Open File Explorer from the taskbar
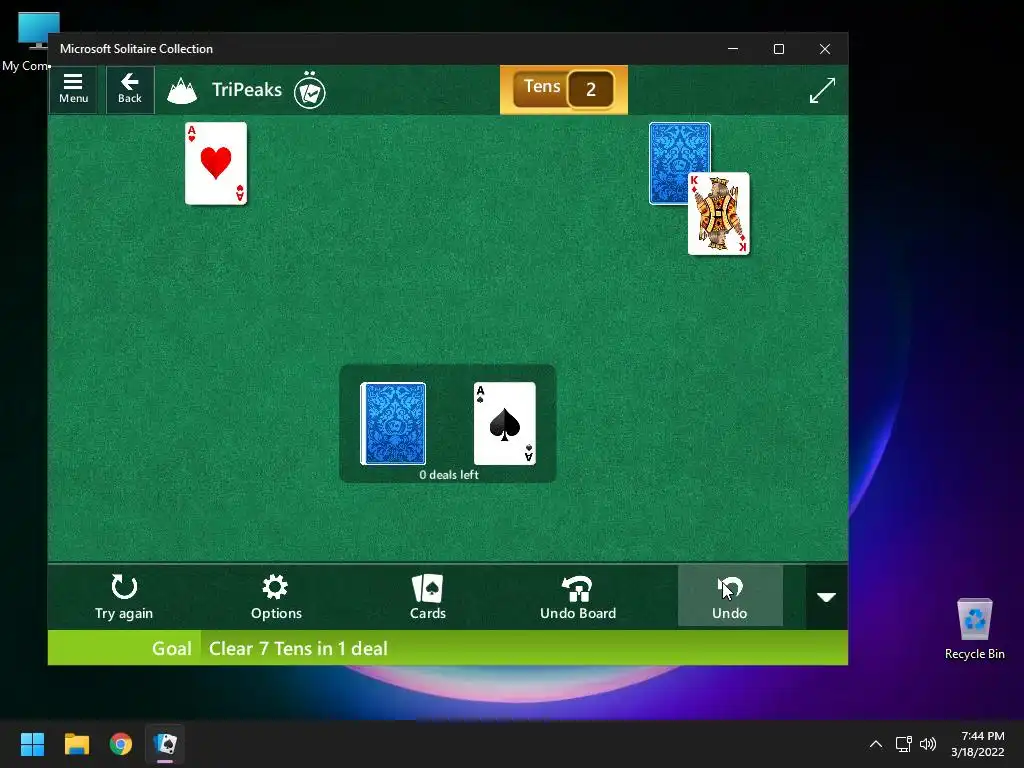Screen dimensions: 1024x768 (76, 744)
